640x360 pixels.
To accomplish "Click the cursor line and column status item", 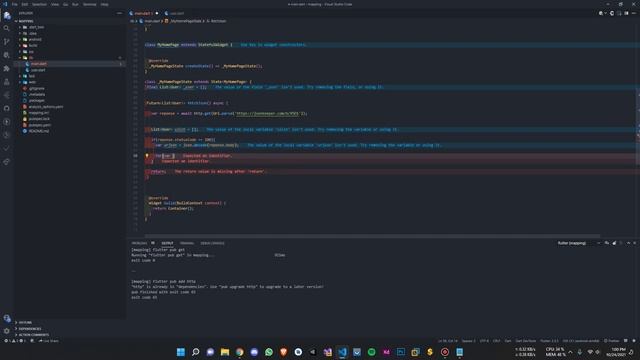I will click(448, 341).
